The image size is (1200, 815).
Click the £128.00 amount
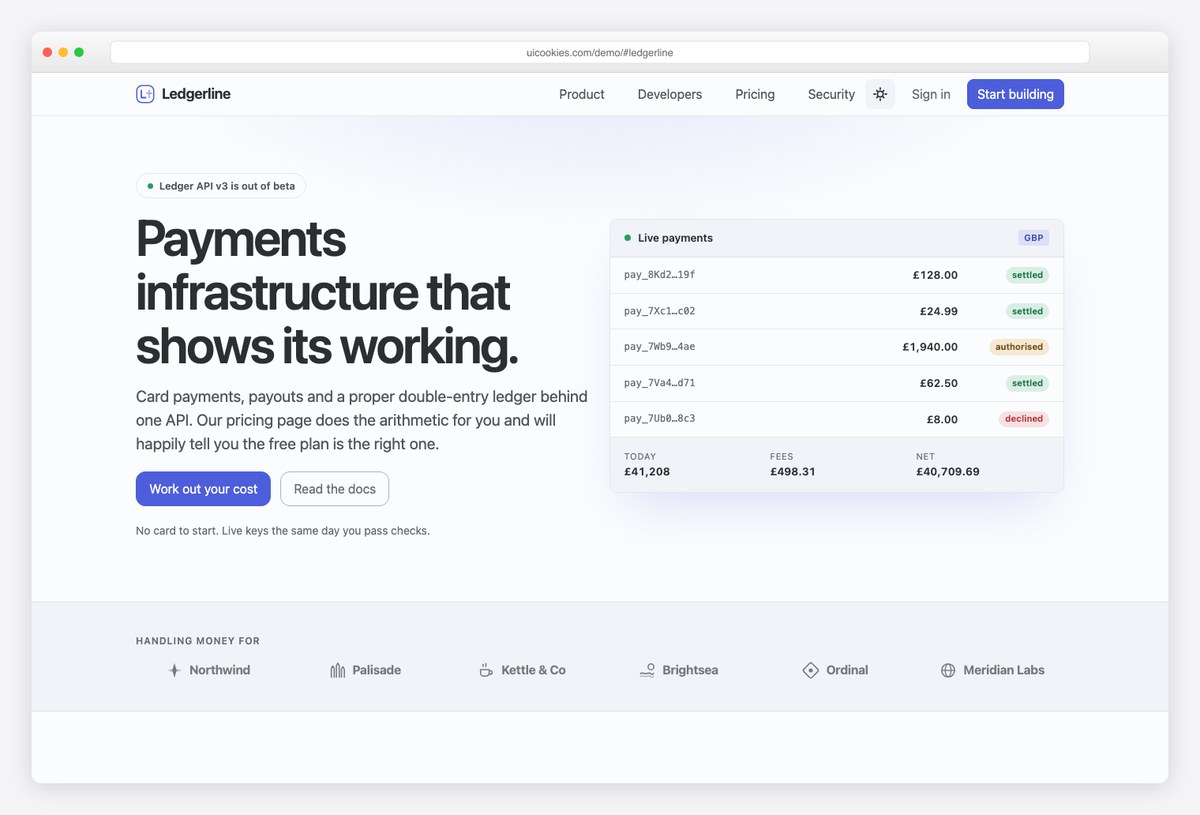(935, 275)
